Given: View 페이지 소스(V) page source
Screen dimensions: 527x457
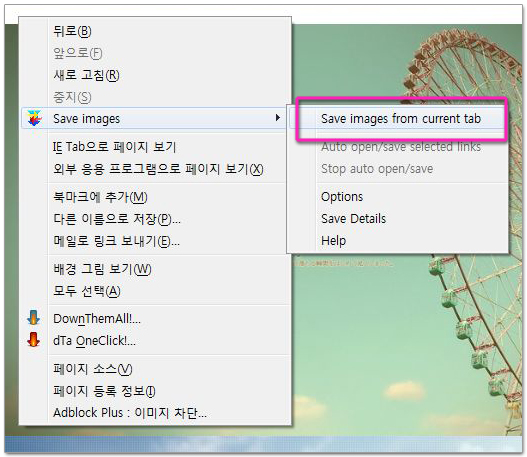Looking at the screenshot, I should coord(155,369).
